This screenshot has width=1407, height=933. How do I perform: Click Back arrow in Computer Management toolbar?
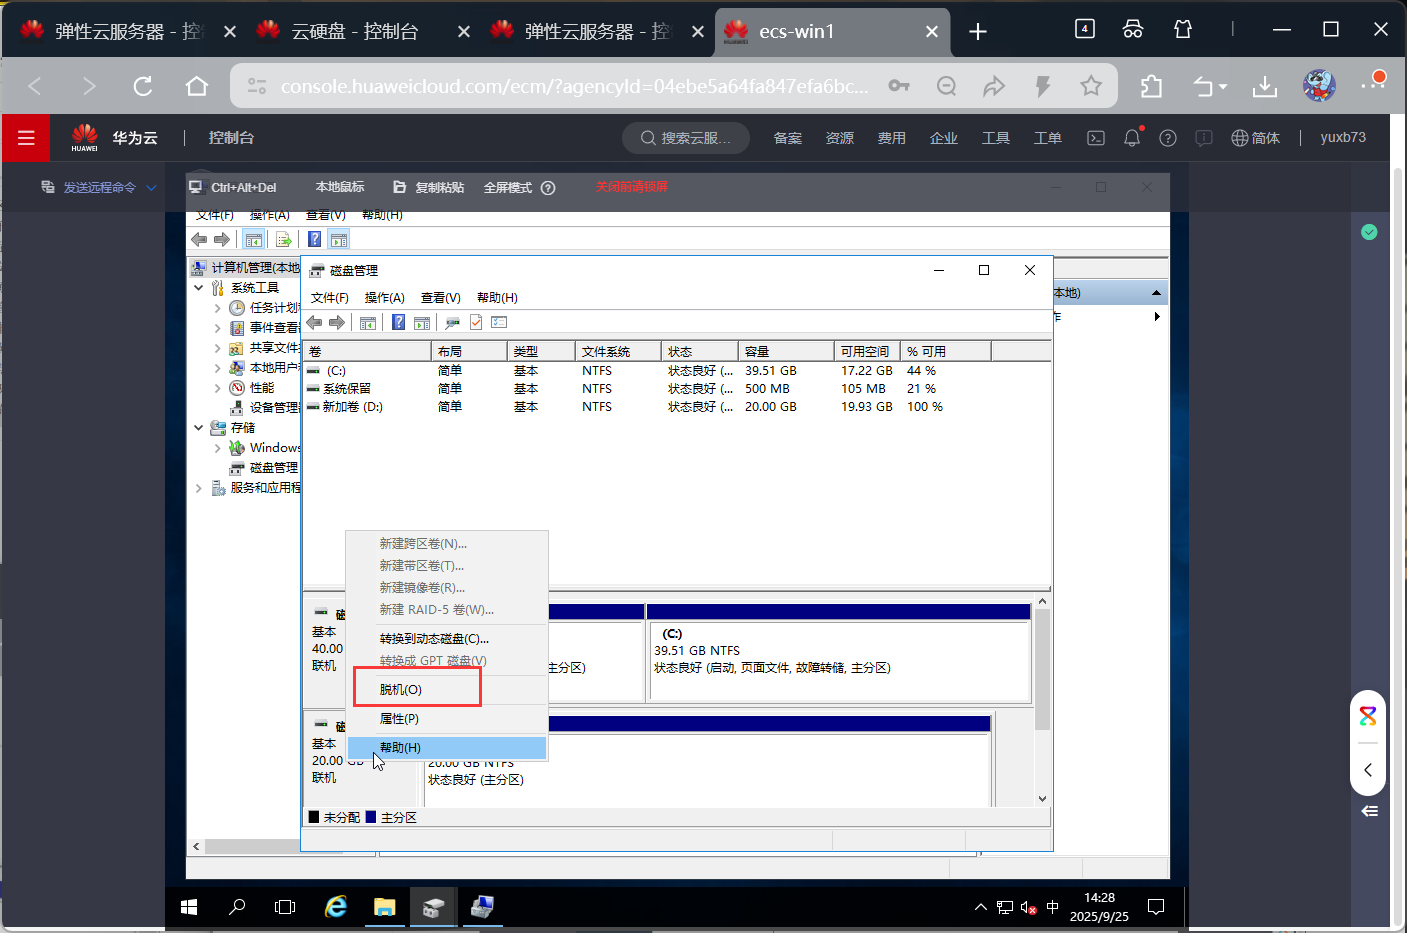click(199, 240)
